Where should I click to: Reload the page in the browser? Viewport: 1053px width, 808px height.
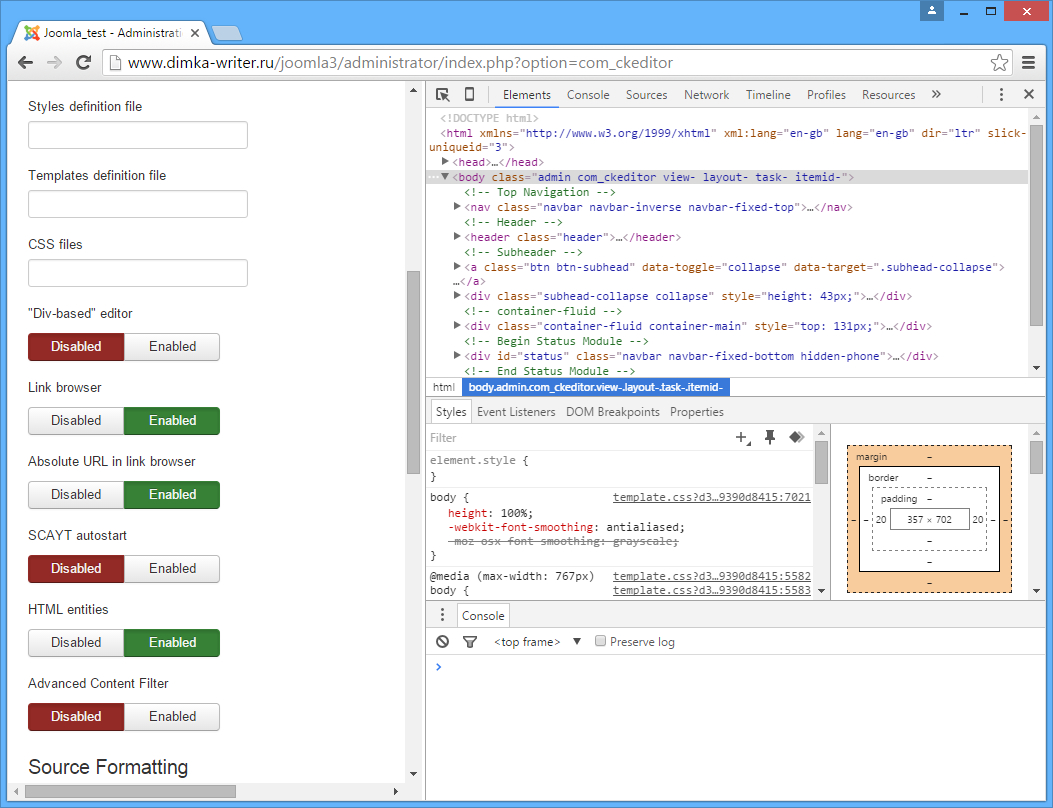click(x=84, y=63)
